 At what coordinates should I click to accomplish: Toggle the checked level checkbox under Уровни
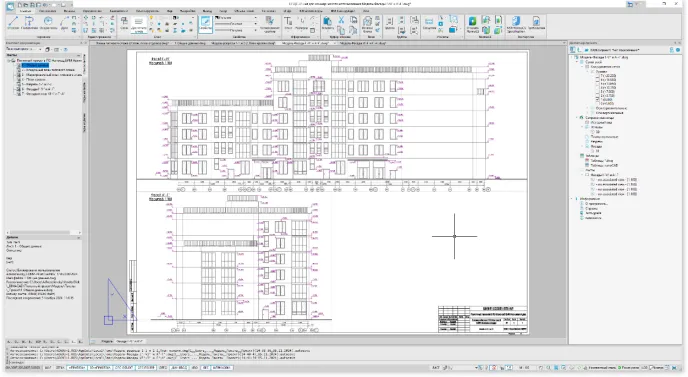(598, 100)
